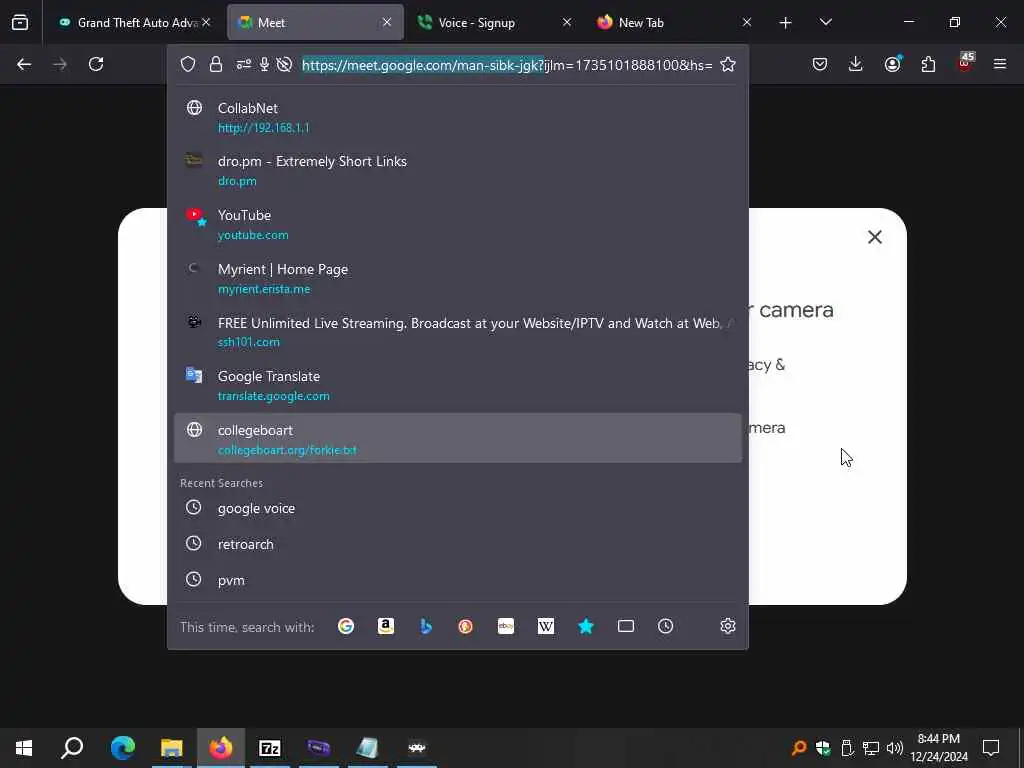Open search settings gear
The width and height of the screenshot is (1024, 768).
[728, 626]
